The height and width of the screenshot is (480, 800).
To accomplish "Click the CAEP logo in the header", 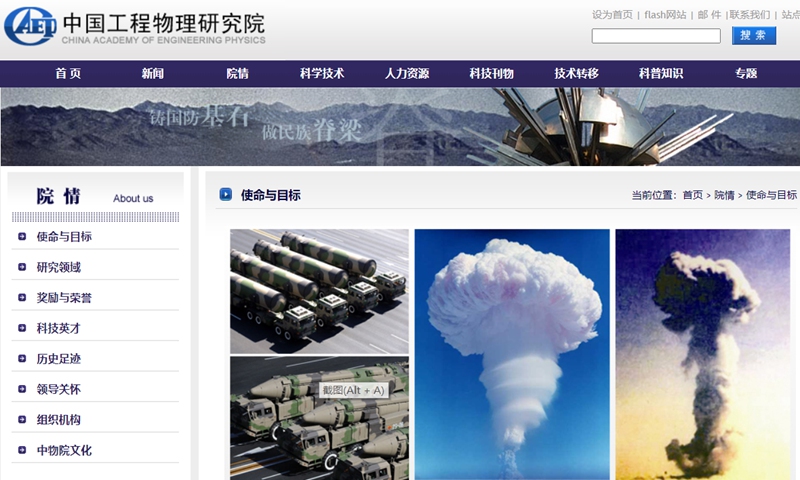I will (30, 26).
